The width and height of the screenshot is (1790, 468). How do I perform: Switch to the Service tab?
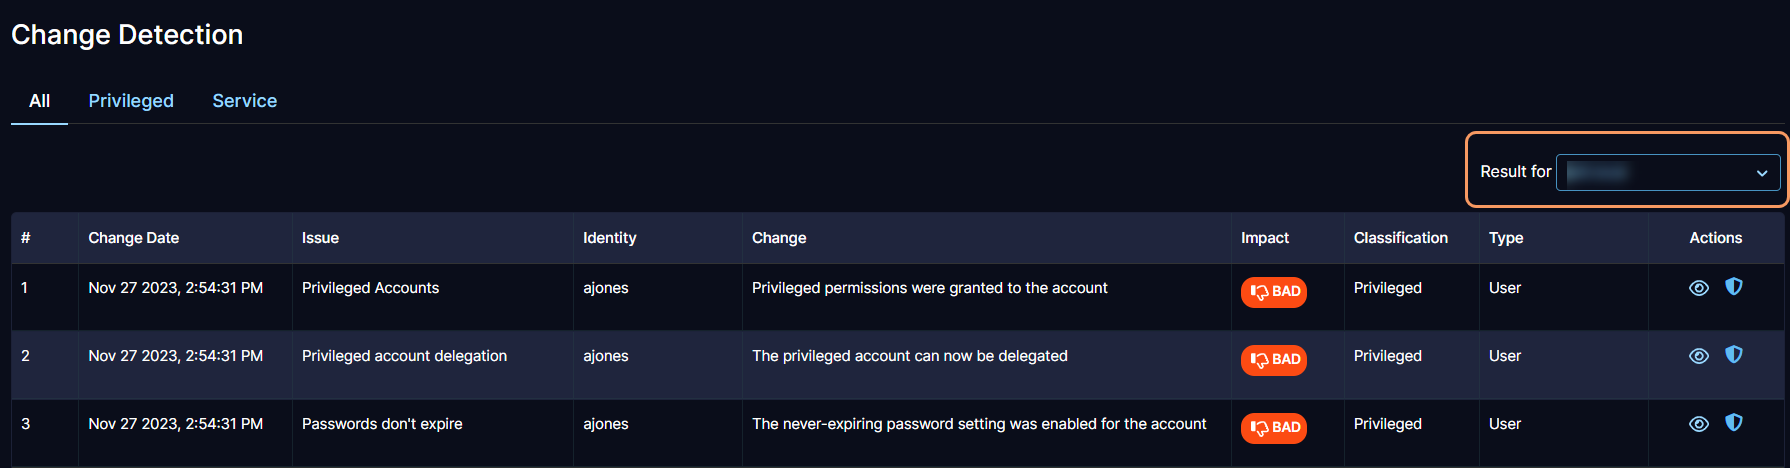pyautogui.click(x=245, y=101)
